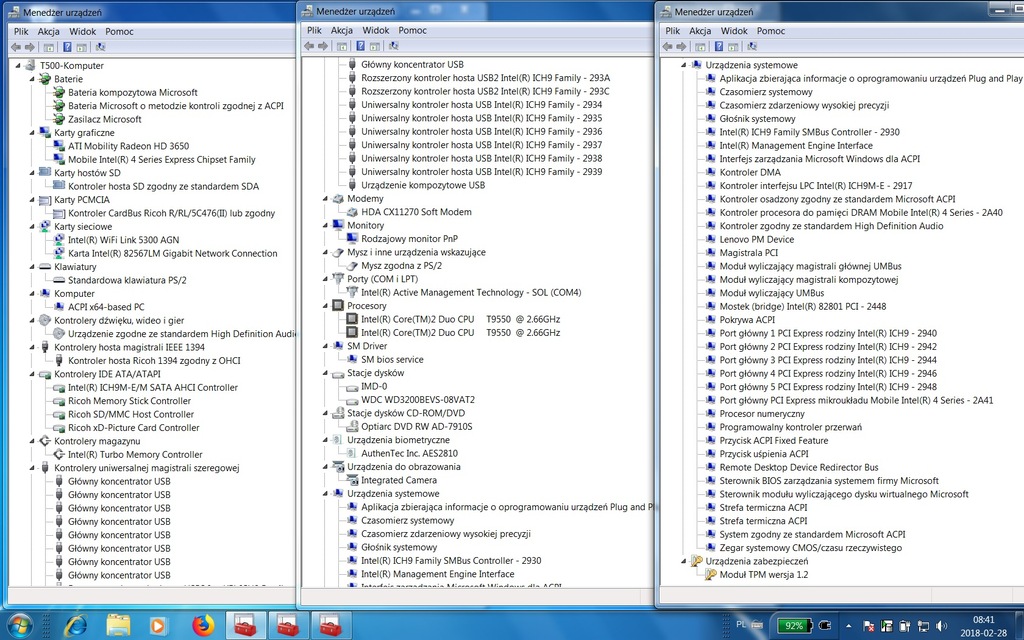The image size is (1024, 640).
Task: Select HDA CX11270 Soft Modem
Action: click(416, 212)
